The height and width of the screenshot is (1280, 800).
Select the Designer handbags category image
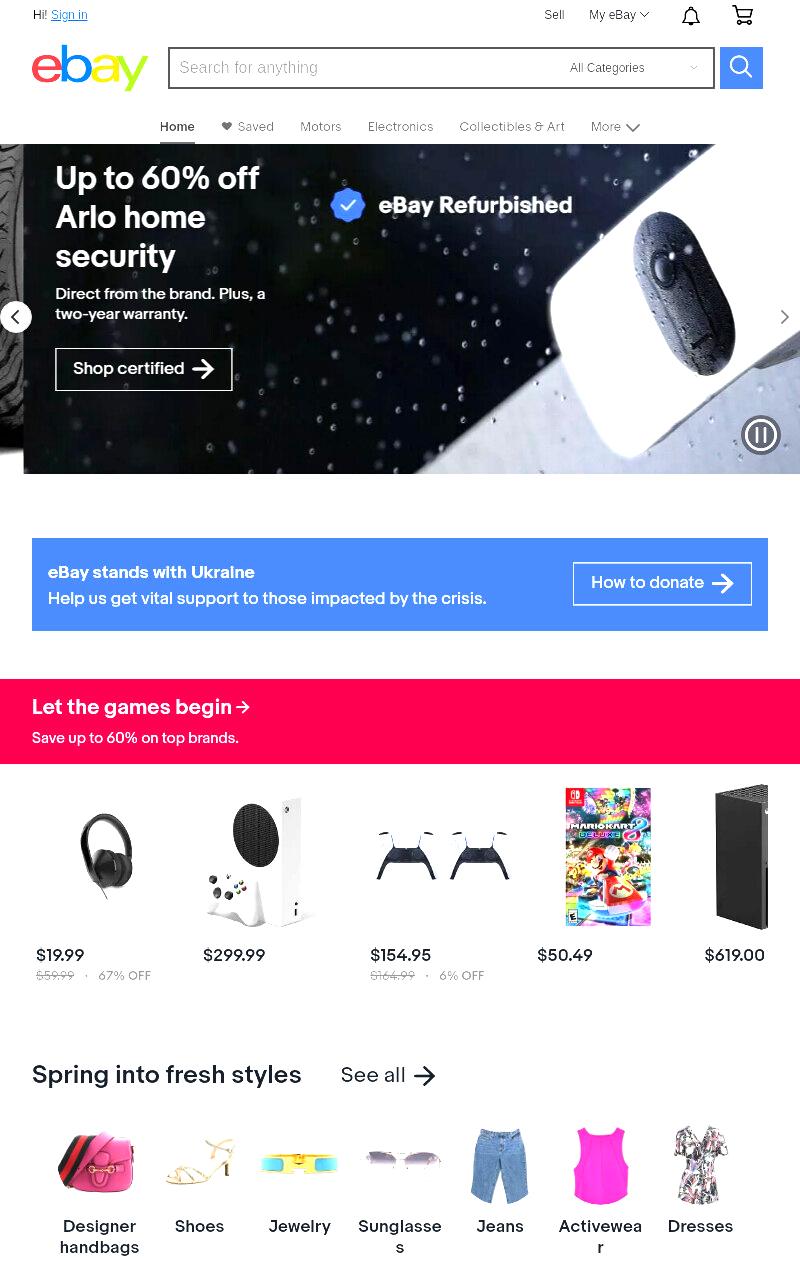tap(97, 1163)
